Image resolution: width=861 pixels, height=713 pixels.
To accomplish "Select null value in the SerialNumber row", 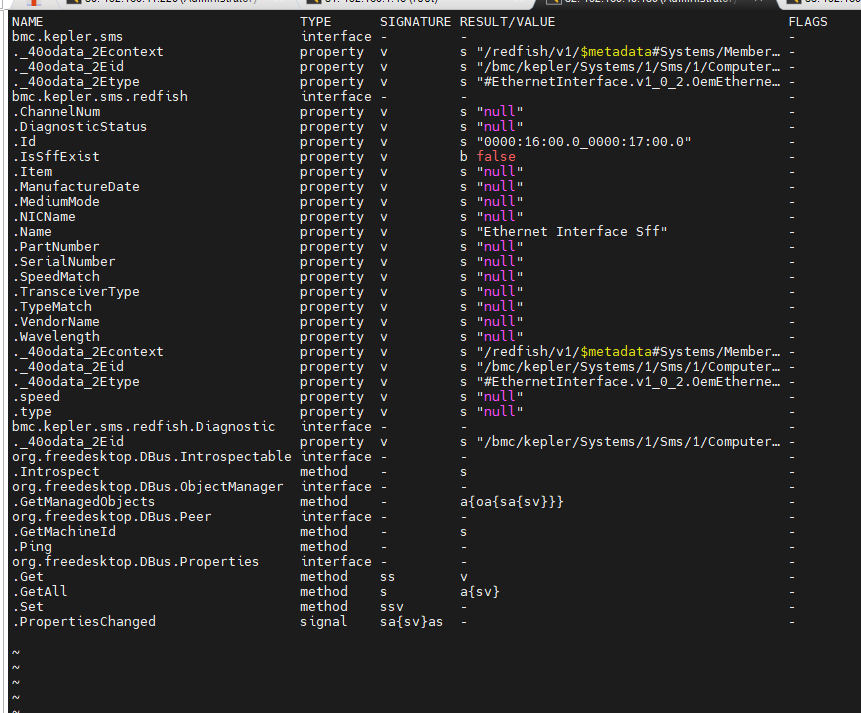I will (x=500, y=262).
